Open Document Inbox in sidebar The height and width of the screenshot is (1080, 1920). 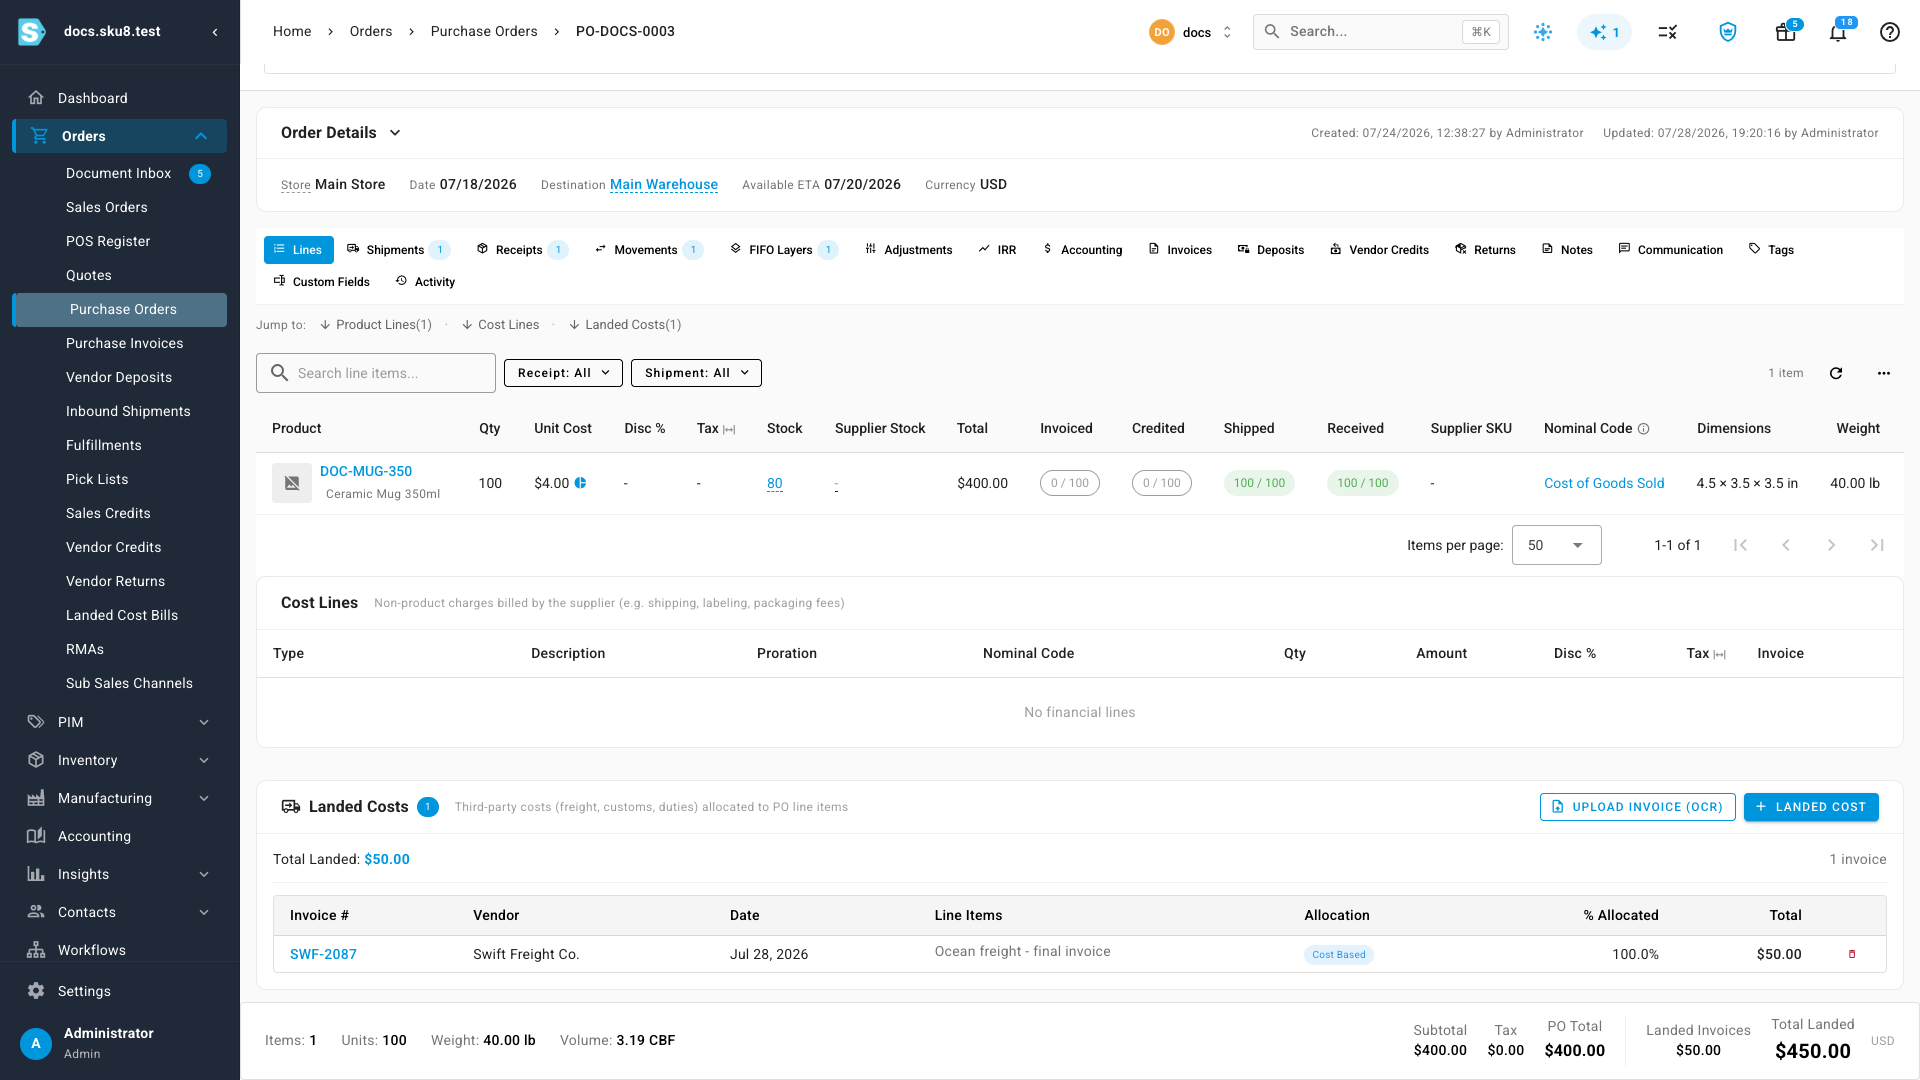[x=120, y=173]
